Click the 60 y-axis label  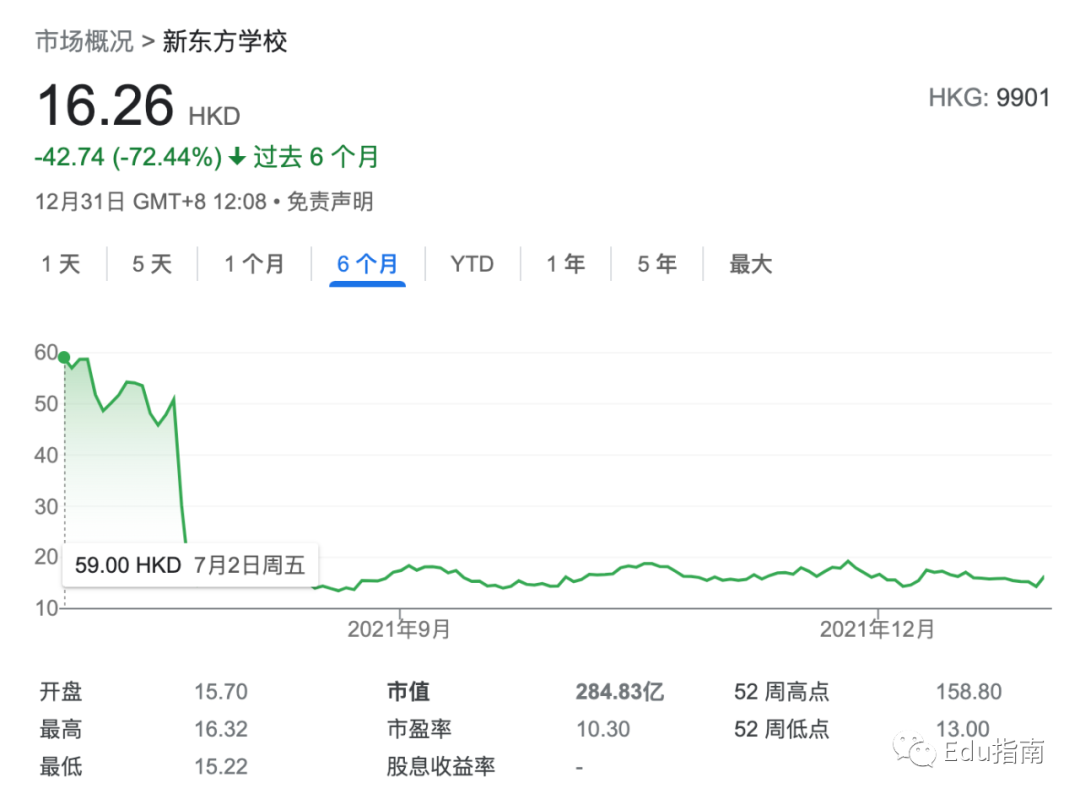pos(45,353)
